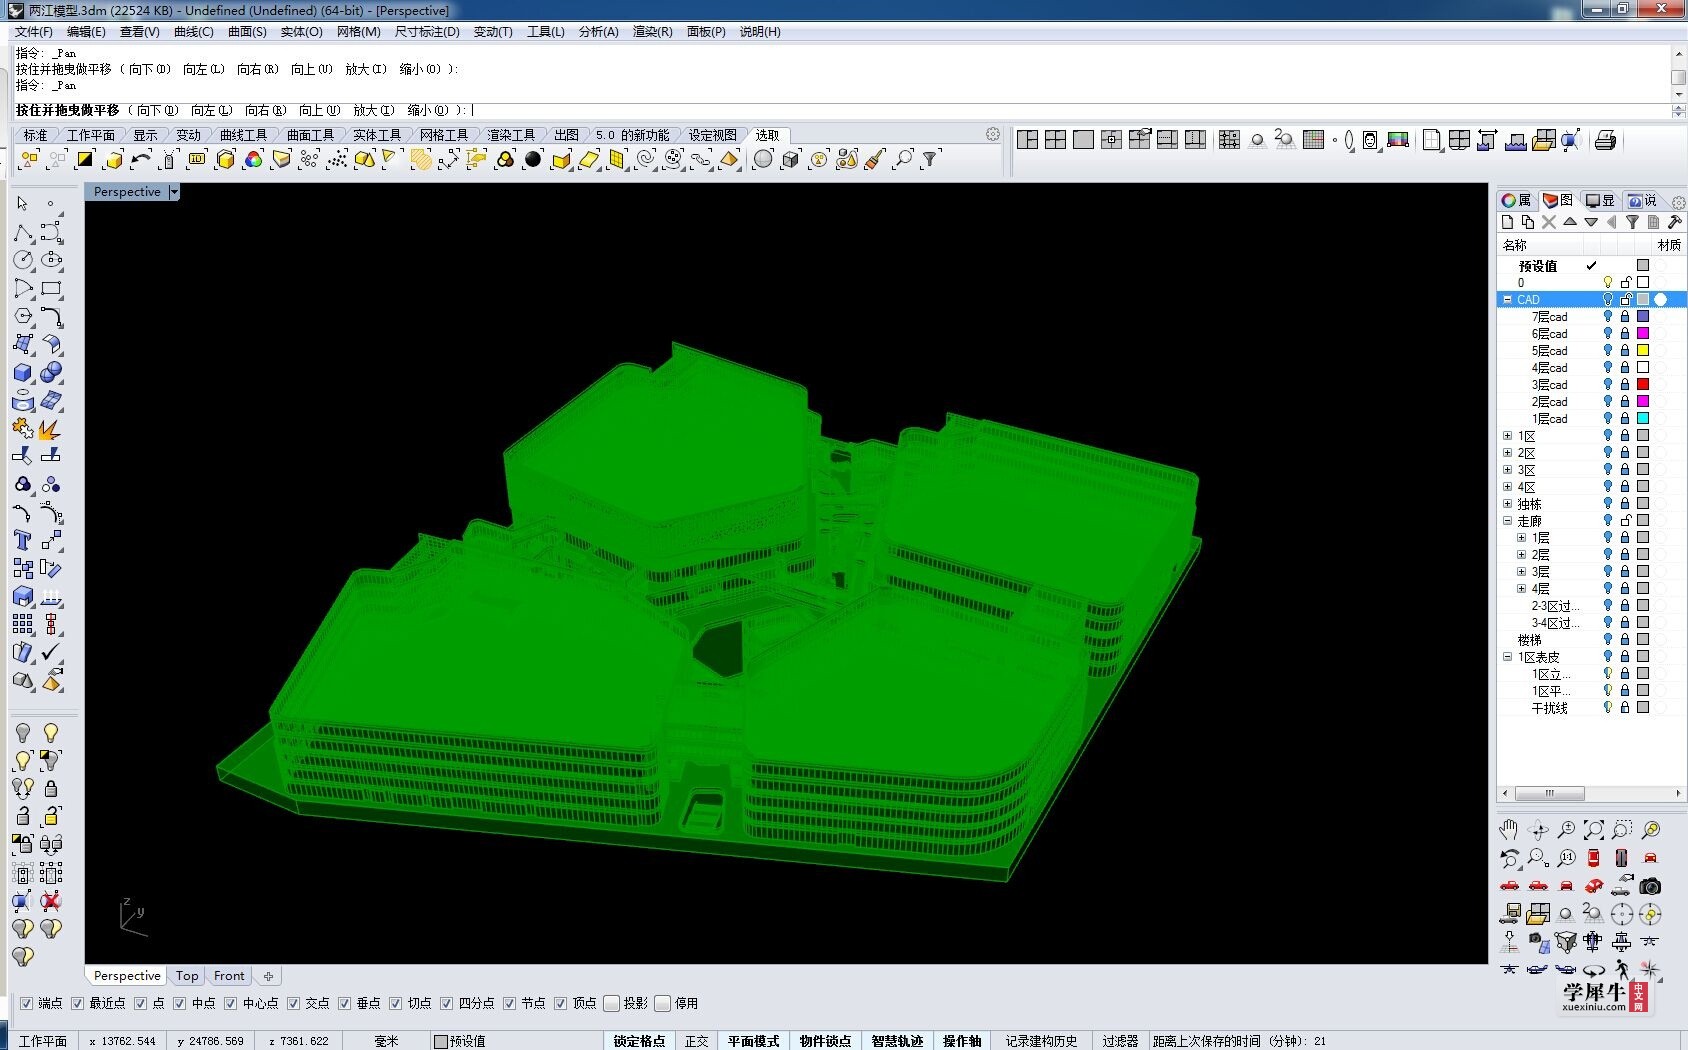This screenshot has height=1050, width=1688.
Task: Click the lock objects padlock icon
Action: pyautogui.click(x=51, y=788)
